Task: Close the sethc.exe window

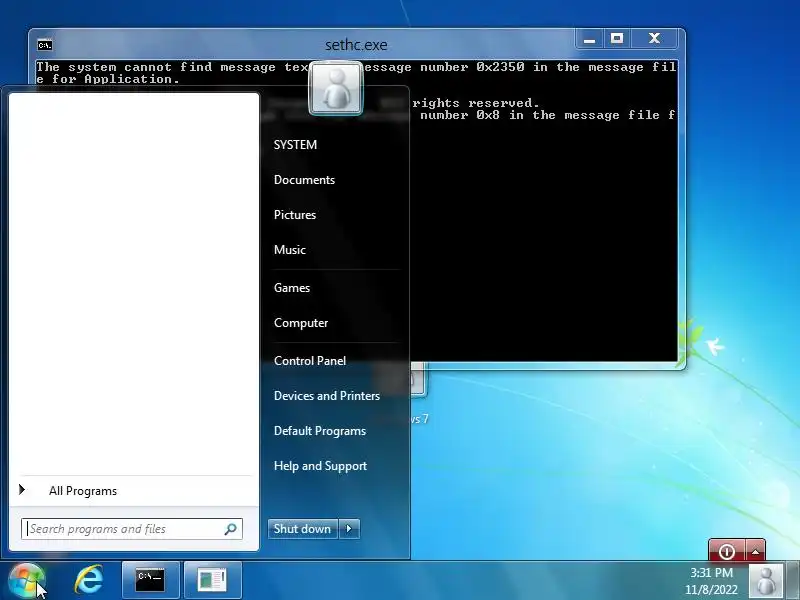Action: pyautogui.click(x=655, y=39)
